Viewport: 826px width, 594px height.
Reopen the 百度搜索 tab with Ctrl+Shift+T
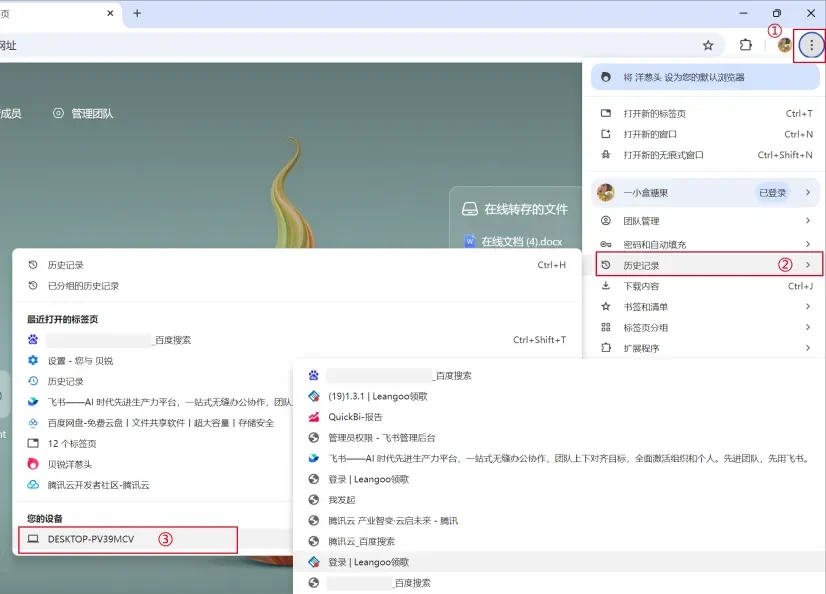tap(297, 340)
